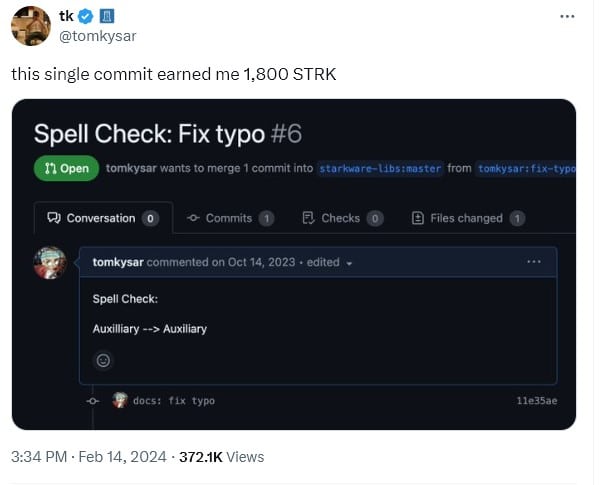Open the Checks tab

pyautogui.click(x=342, y=218)
